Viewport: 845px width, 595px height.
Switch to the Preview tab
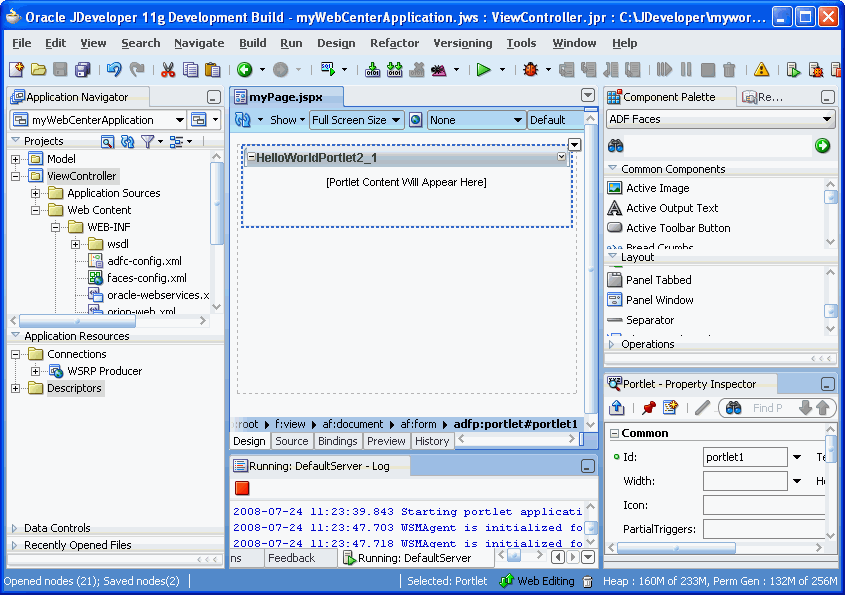coord(386,441)
